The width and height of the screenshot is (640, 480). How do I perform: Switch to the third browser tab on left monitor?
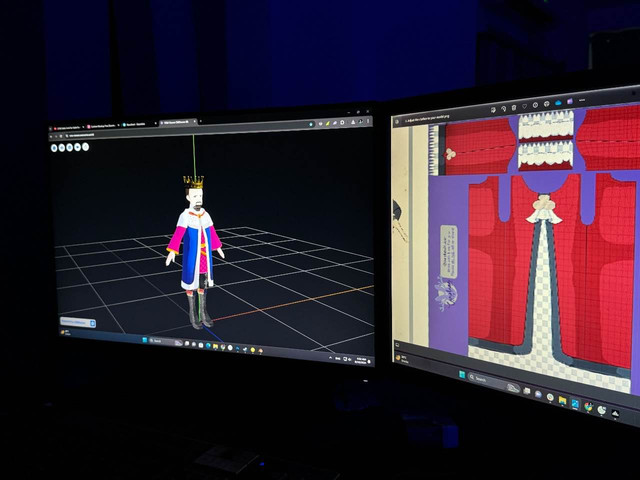pyautogui.click(x=139, y=124)
